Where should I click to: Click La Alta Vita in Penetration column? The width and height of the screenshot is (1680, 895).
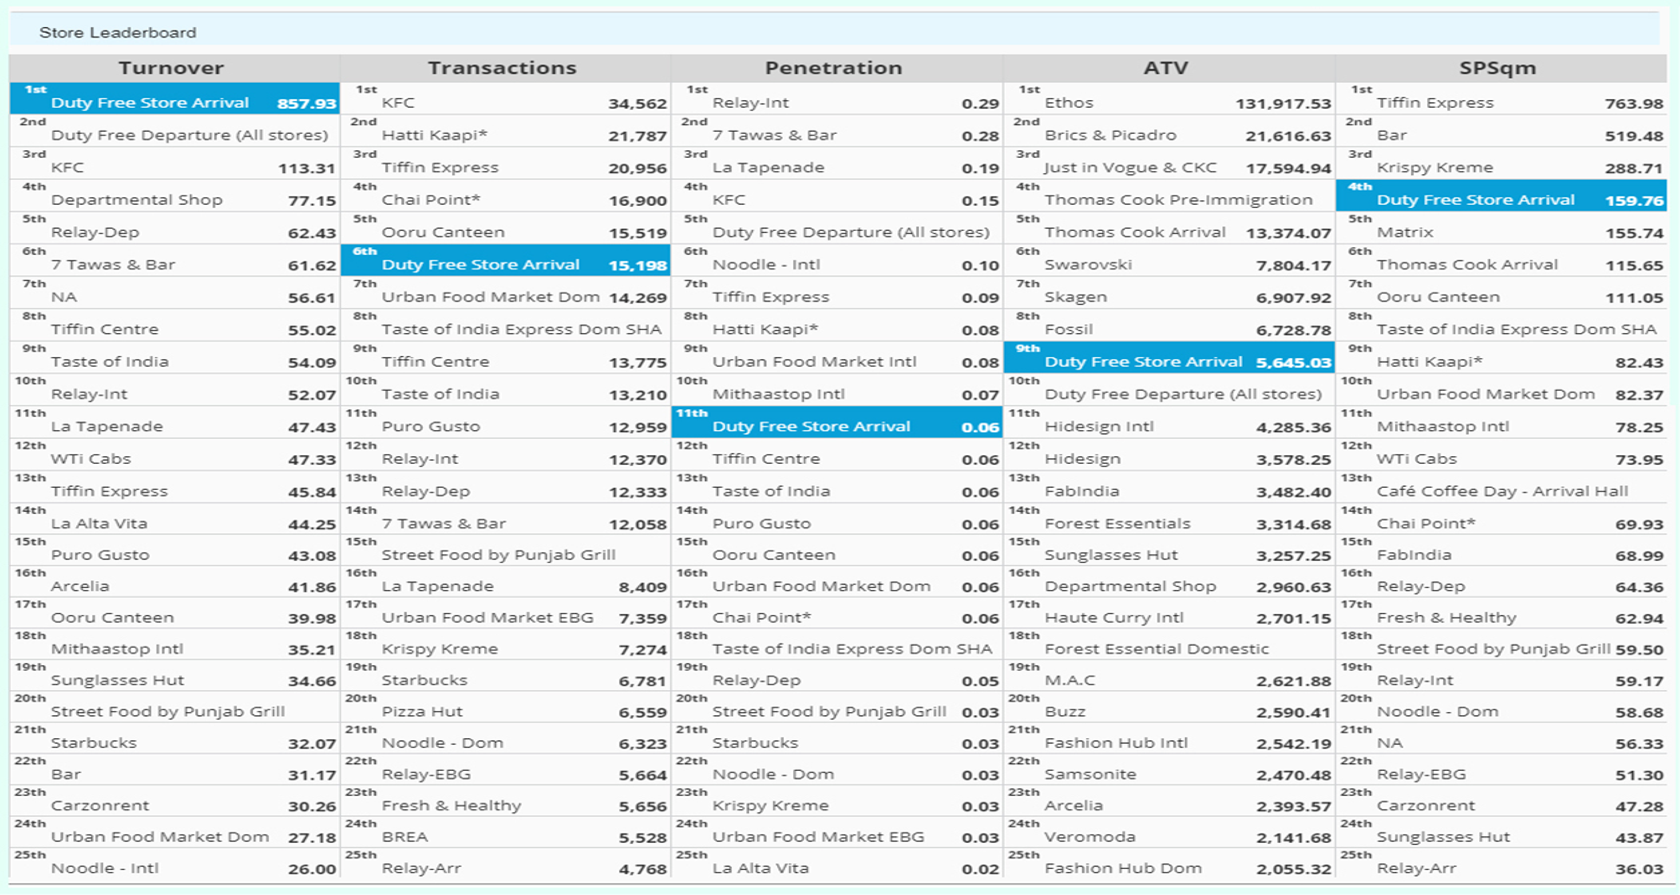(x=760, y=868)
